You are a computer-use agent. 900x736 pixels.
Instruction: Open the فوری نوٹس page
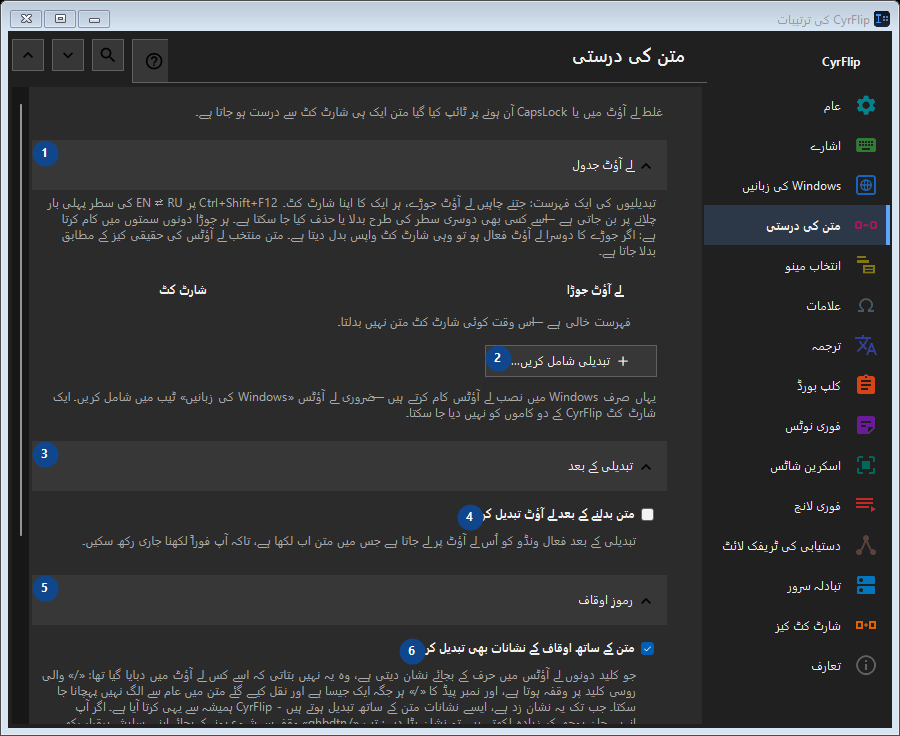(797, 425)
